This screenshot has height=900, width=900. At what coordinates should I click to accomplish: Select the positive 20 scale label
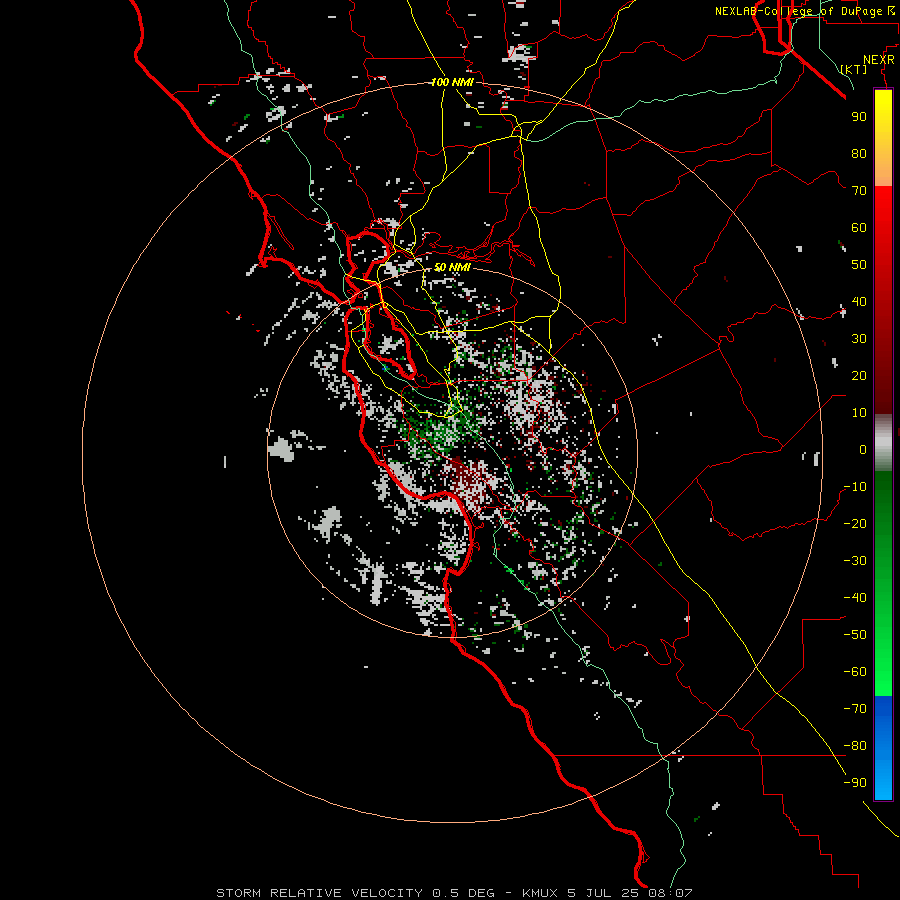tap(859, 375)
